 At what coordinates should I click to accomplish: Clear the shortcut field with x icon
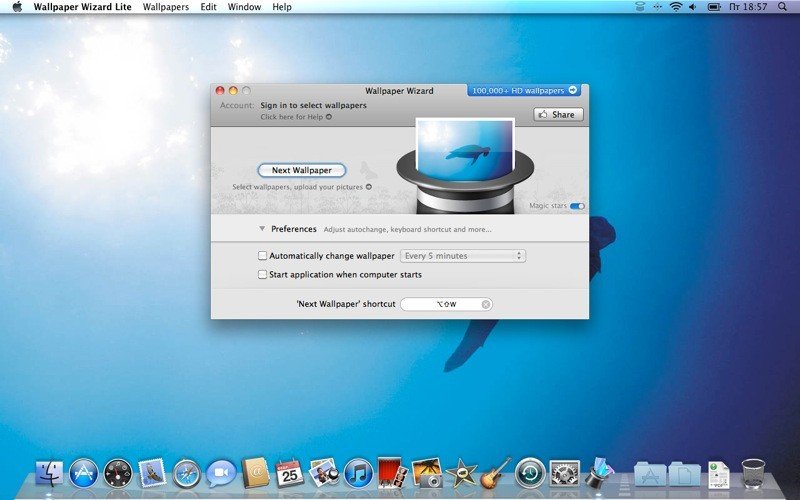pos(486,305)
